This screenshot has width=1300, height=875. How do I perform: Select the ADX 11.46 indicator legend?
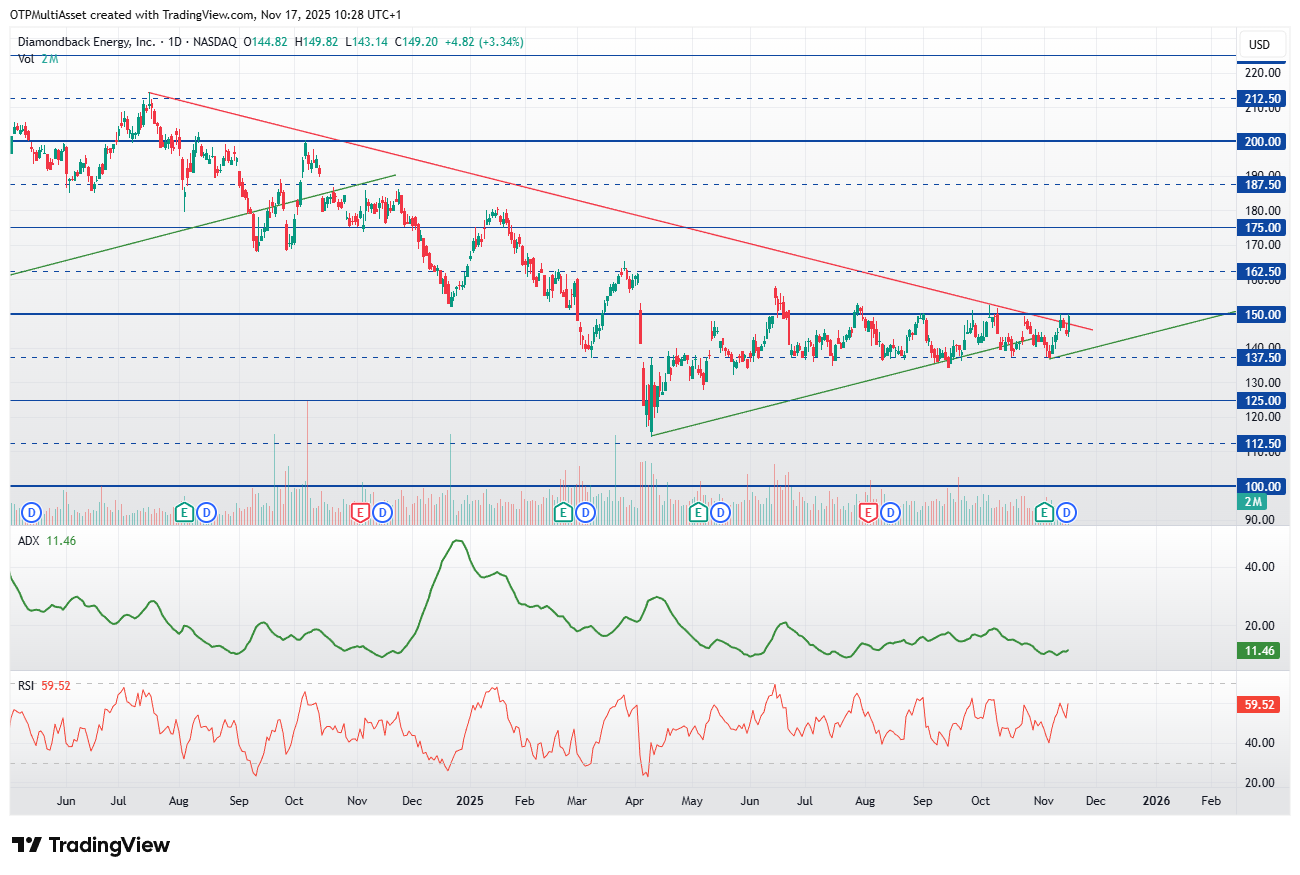tap(47, 541)
